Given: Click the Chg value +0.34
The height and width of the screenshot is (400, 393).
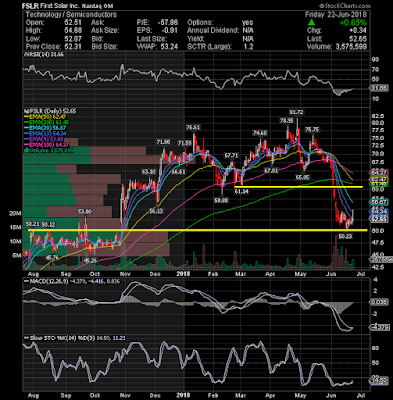Looking at the screenshot, I should click(x=358, y=31).
